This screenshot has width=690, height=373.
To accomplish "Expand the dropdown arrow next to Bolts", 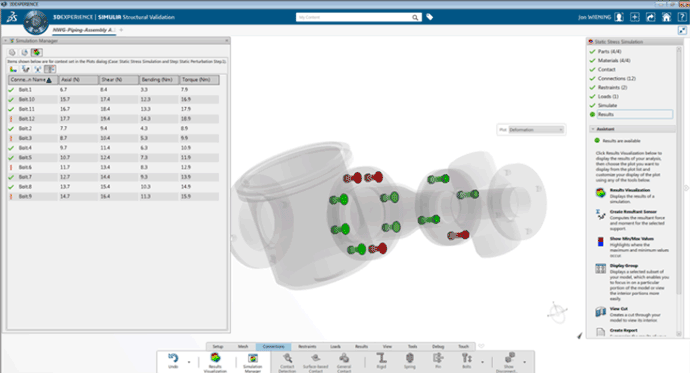I will pos(482,362).
